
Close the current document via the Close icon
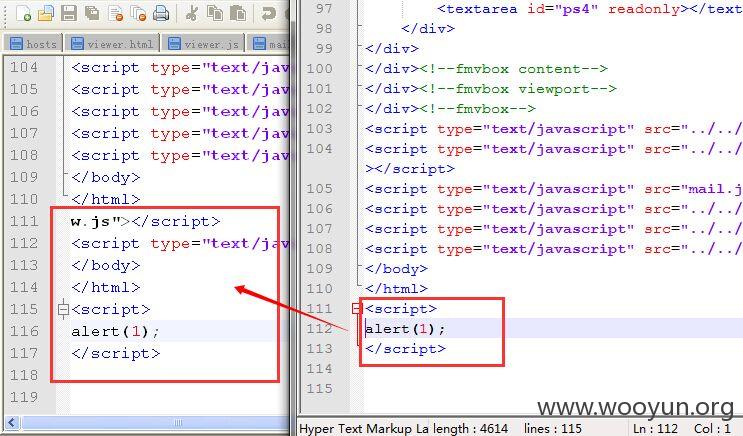tap(115, 13)
